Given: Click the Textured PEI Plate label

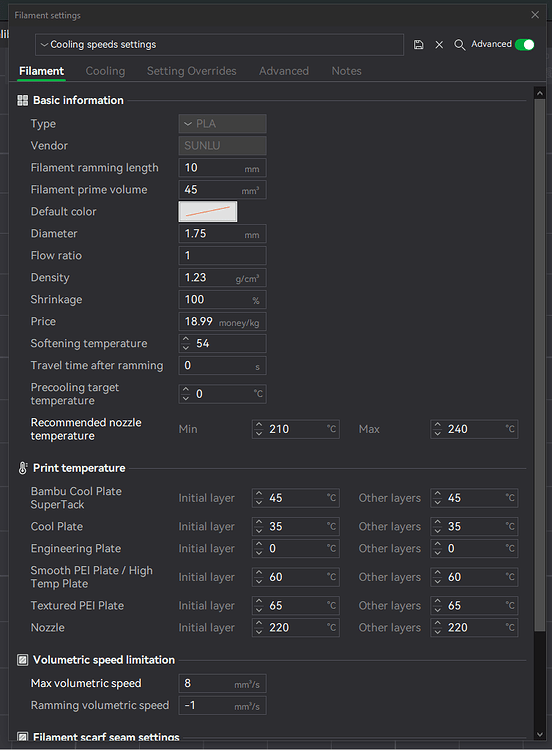Looking at the screenshot, I should [77, 606].
